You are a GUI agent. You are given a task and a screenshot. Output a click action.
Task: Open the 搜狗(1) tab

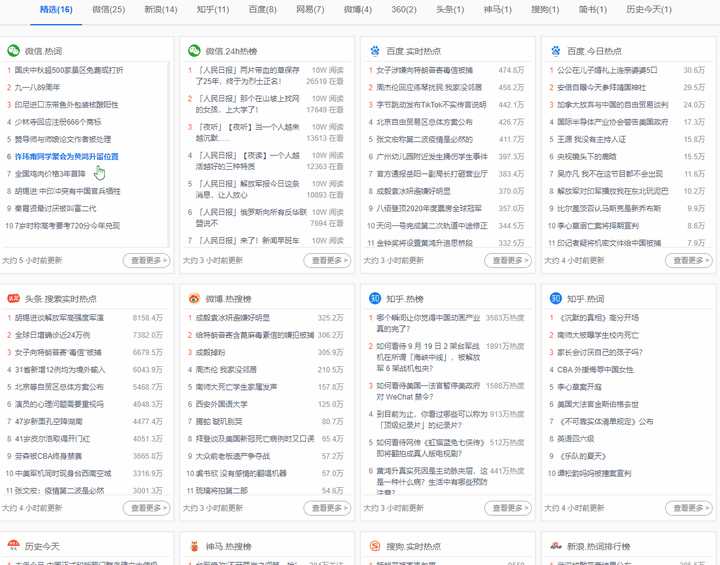[545, 10]
